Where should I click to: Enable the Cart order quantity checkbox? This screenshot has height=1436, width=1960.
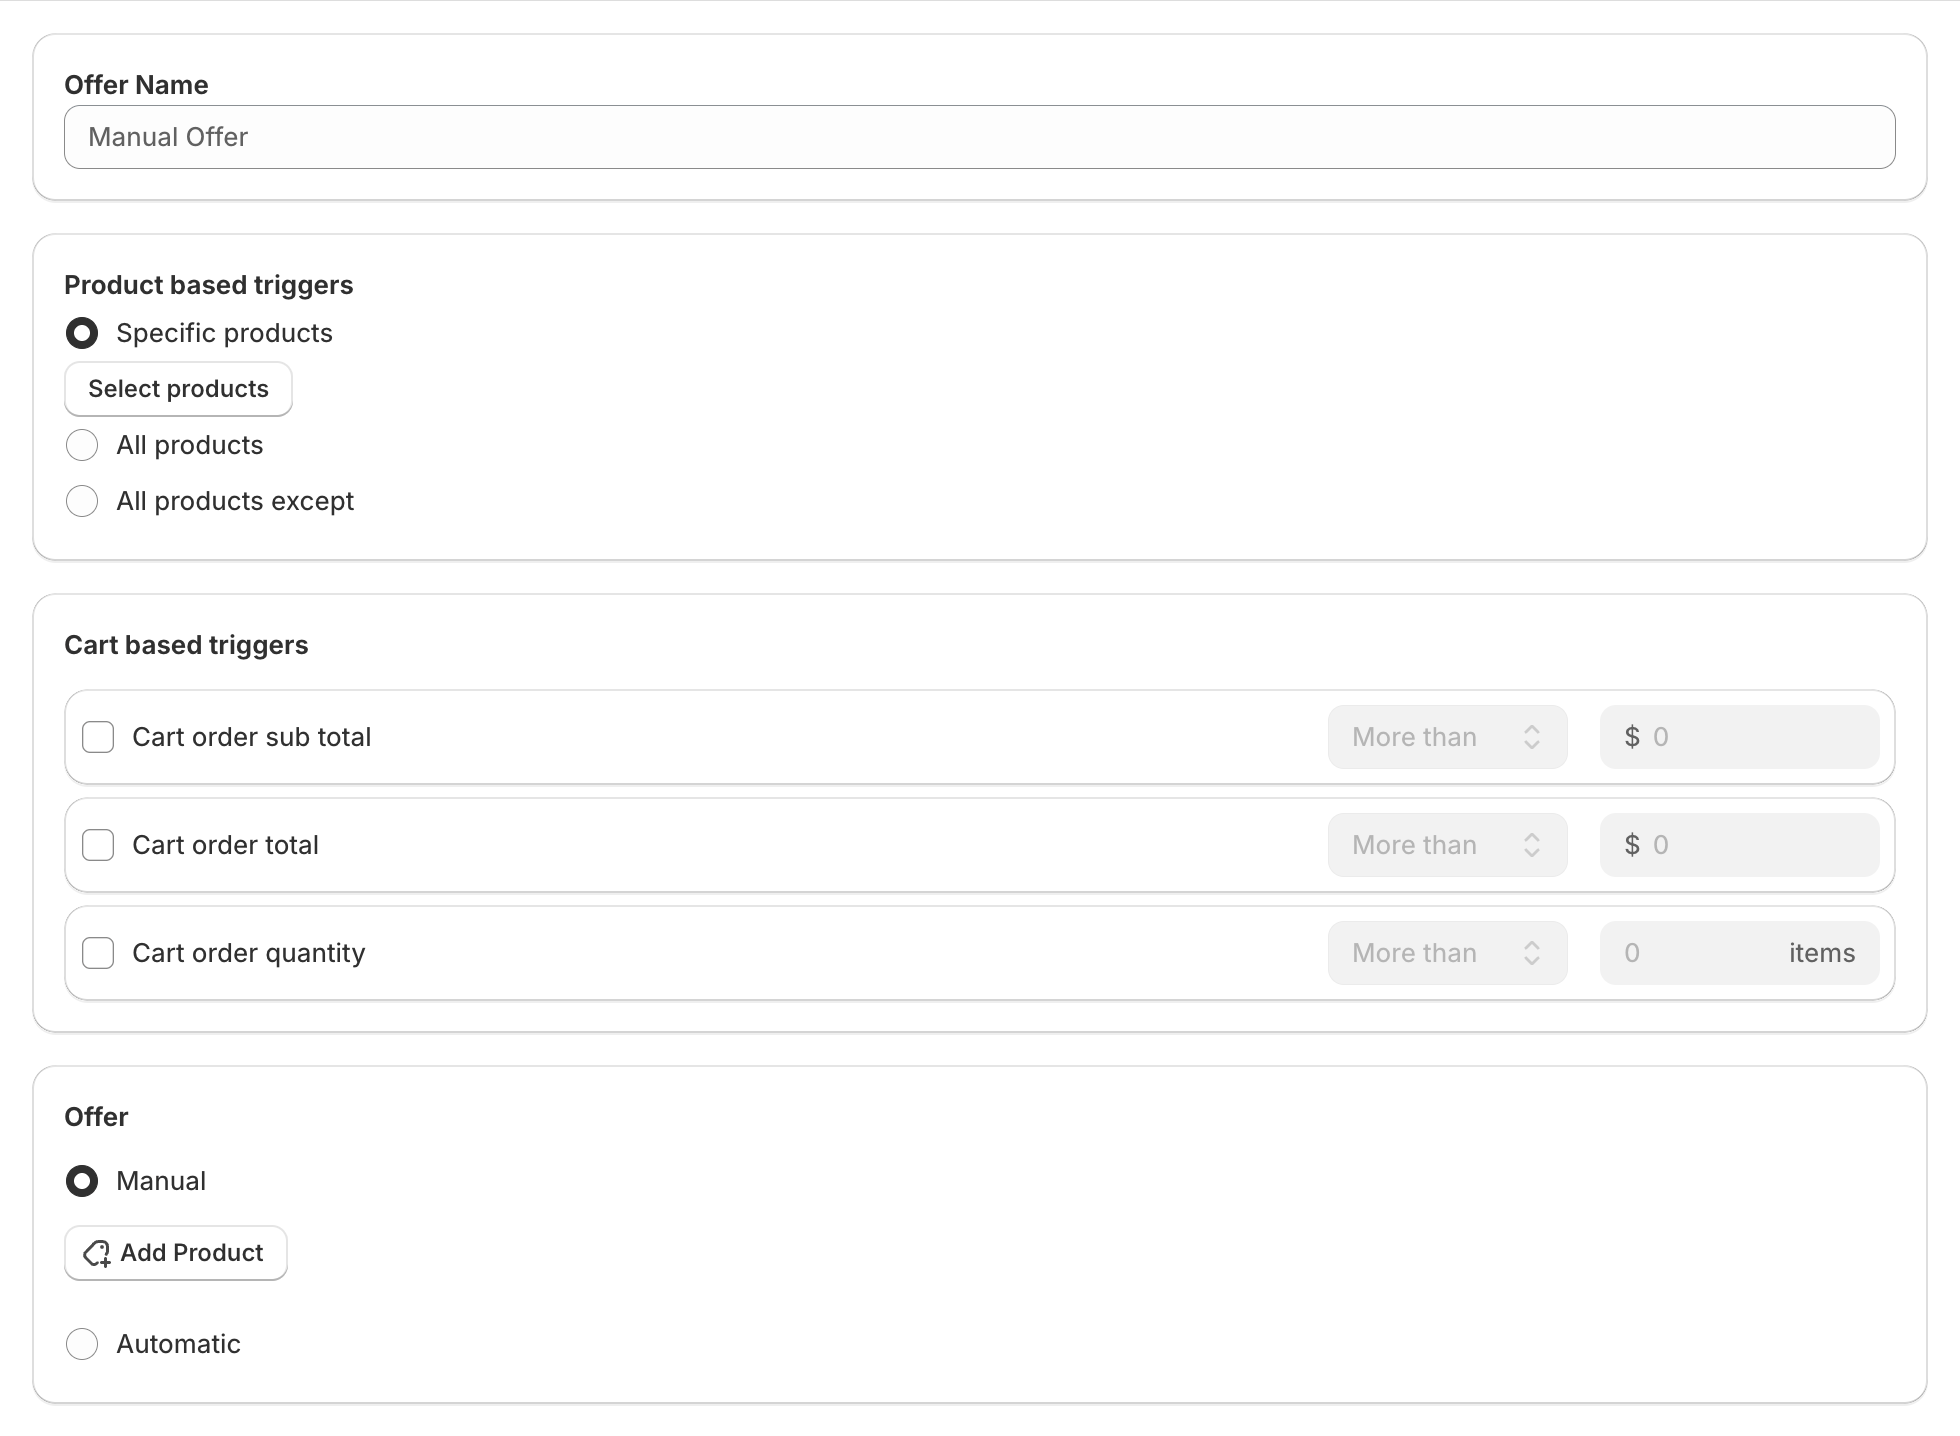tap(98, 953)
